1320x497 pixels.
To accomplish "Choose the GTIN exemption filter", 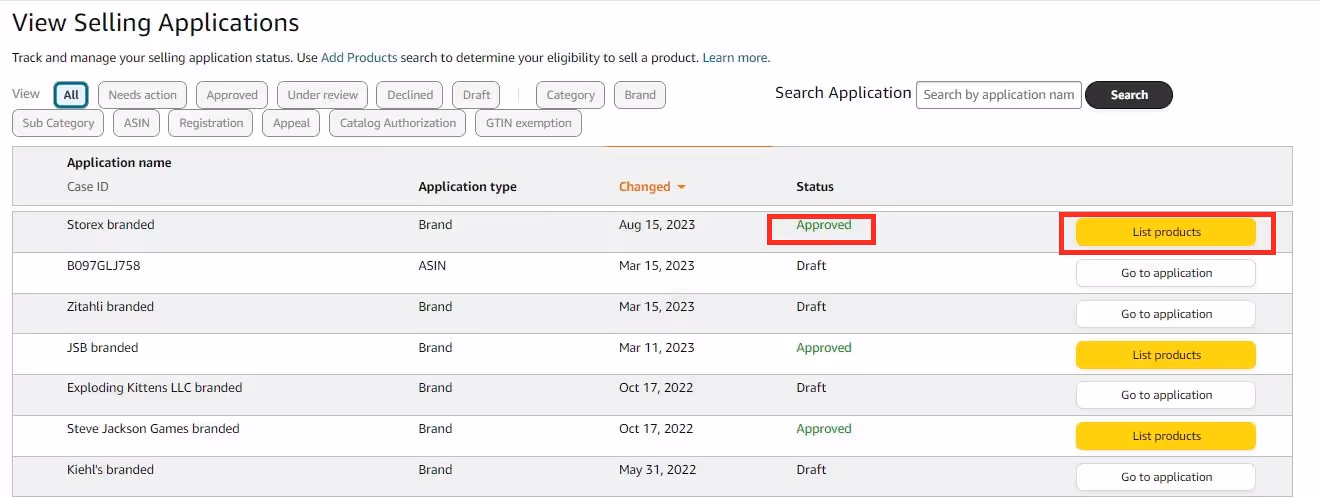I will click(x=529, y=123).
